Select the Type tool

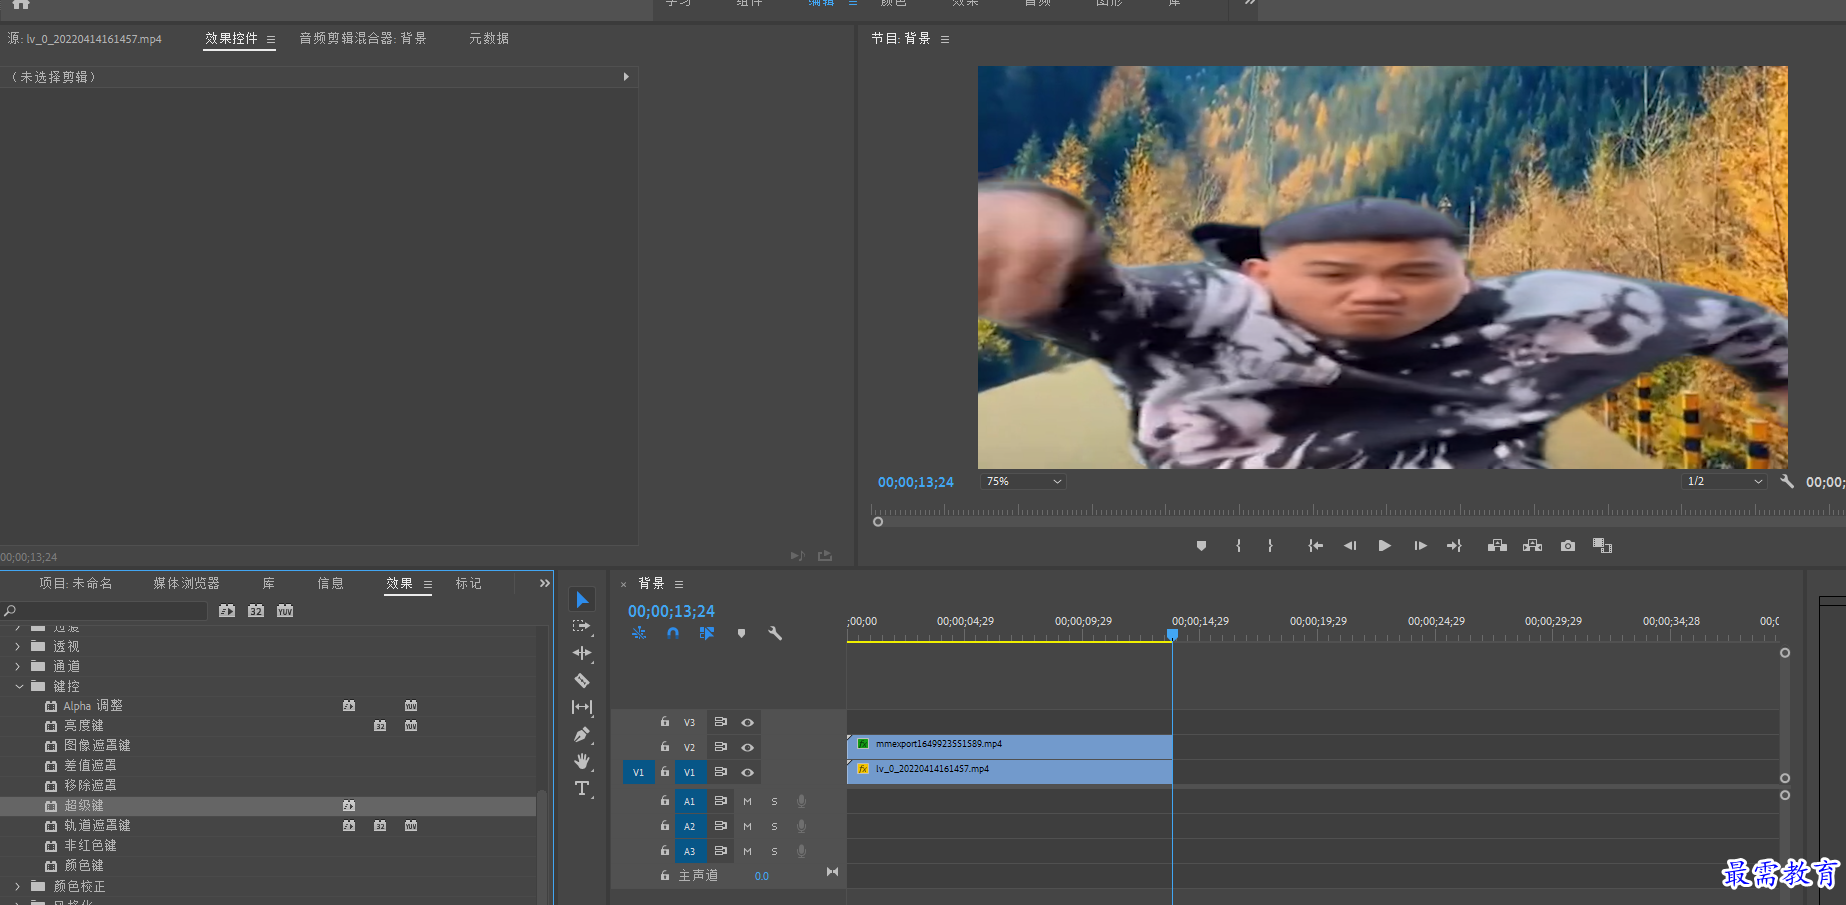point(582,789)
